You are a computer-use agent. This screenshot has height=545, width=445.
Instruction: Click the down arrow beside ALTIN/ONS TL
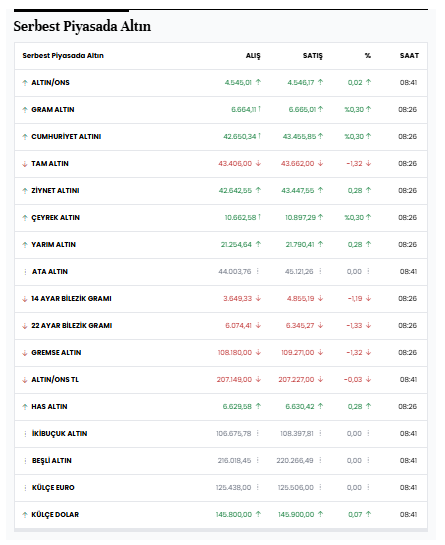[x=25, y=380]
